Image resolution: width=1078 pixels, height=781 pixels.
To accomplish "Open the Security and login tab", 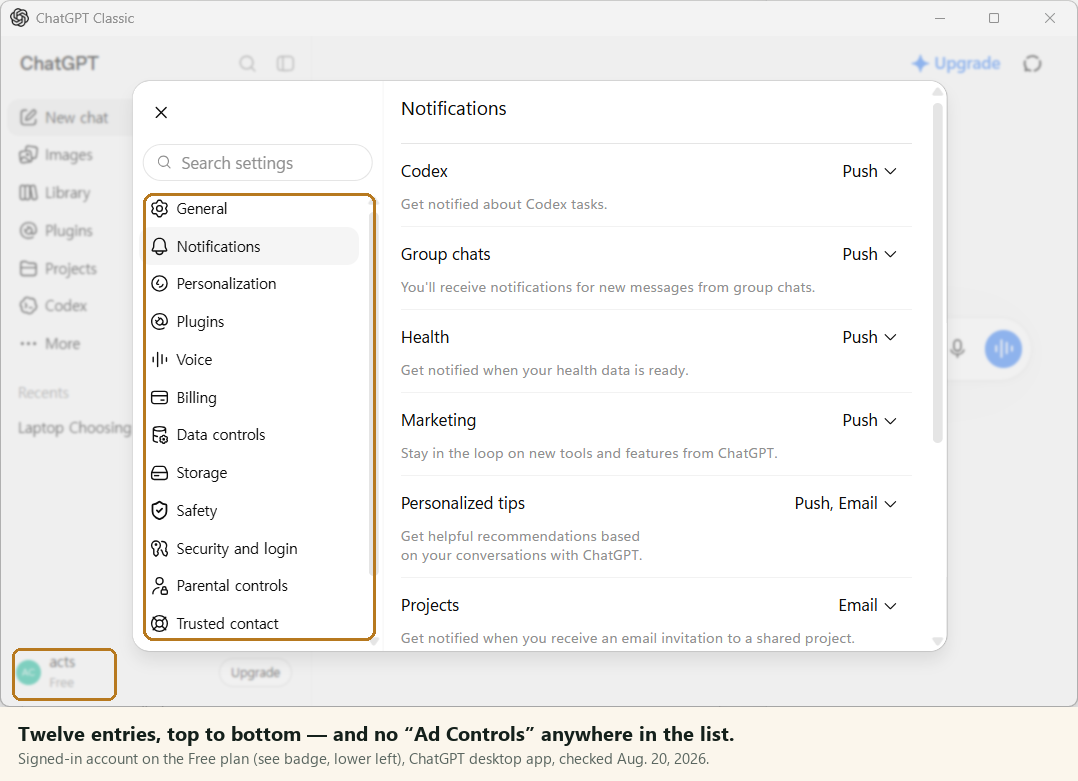I will [253, 548].
